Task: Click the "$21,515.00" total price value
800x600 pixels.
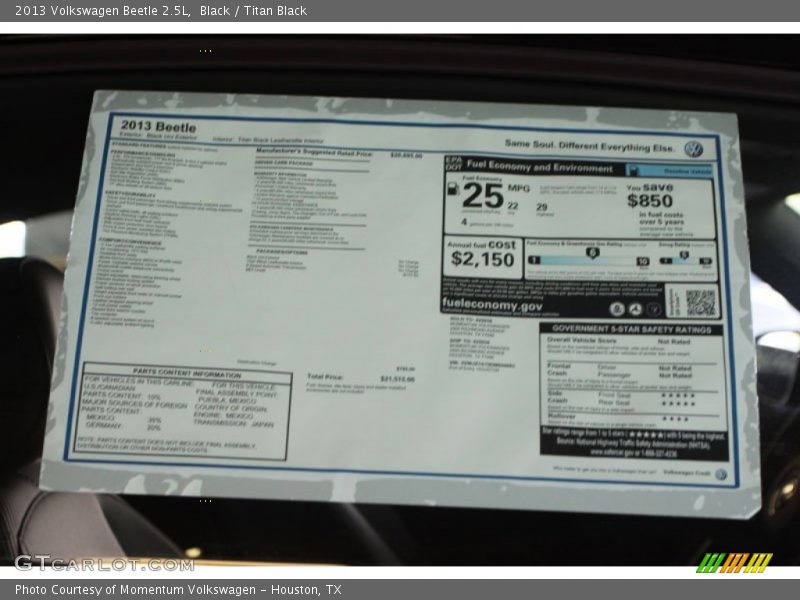Action: [397, 379]
